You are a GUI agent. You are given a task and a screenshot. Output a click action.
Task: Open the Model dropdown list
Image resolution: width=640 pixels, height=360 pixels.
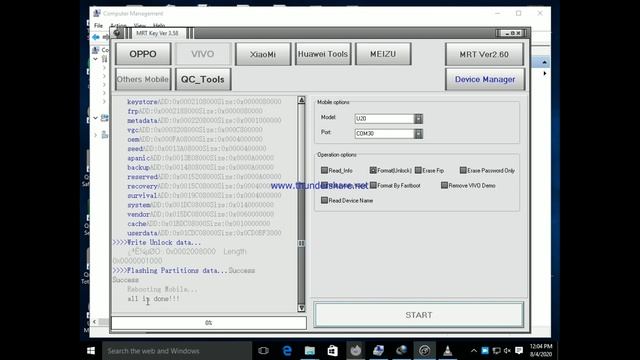click(418, 118)
